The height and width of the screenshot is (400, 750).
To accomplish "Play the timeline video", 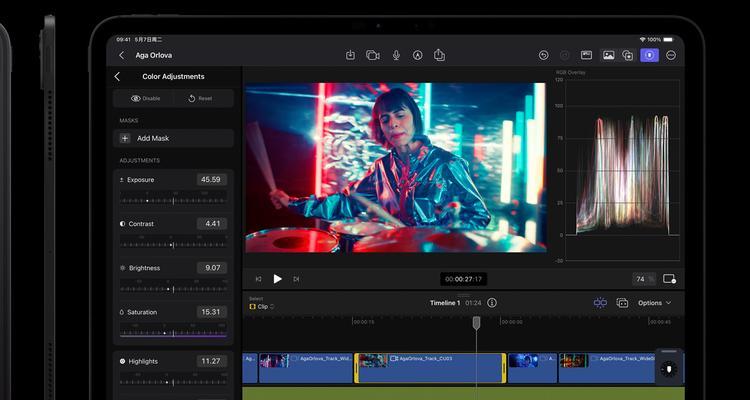I will point(277,279).
